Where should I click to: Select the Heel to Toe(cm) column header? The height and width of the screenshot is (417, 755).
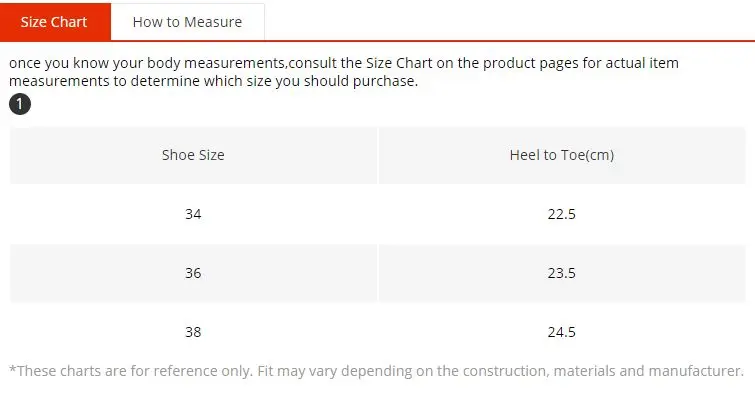[562, 155]
